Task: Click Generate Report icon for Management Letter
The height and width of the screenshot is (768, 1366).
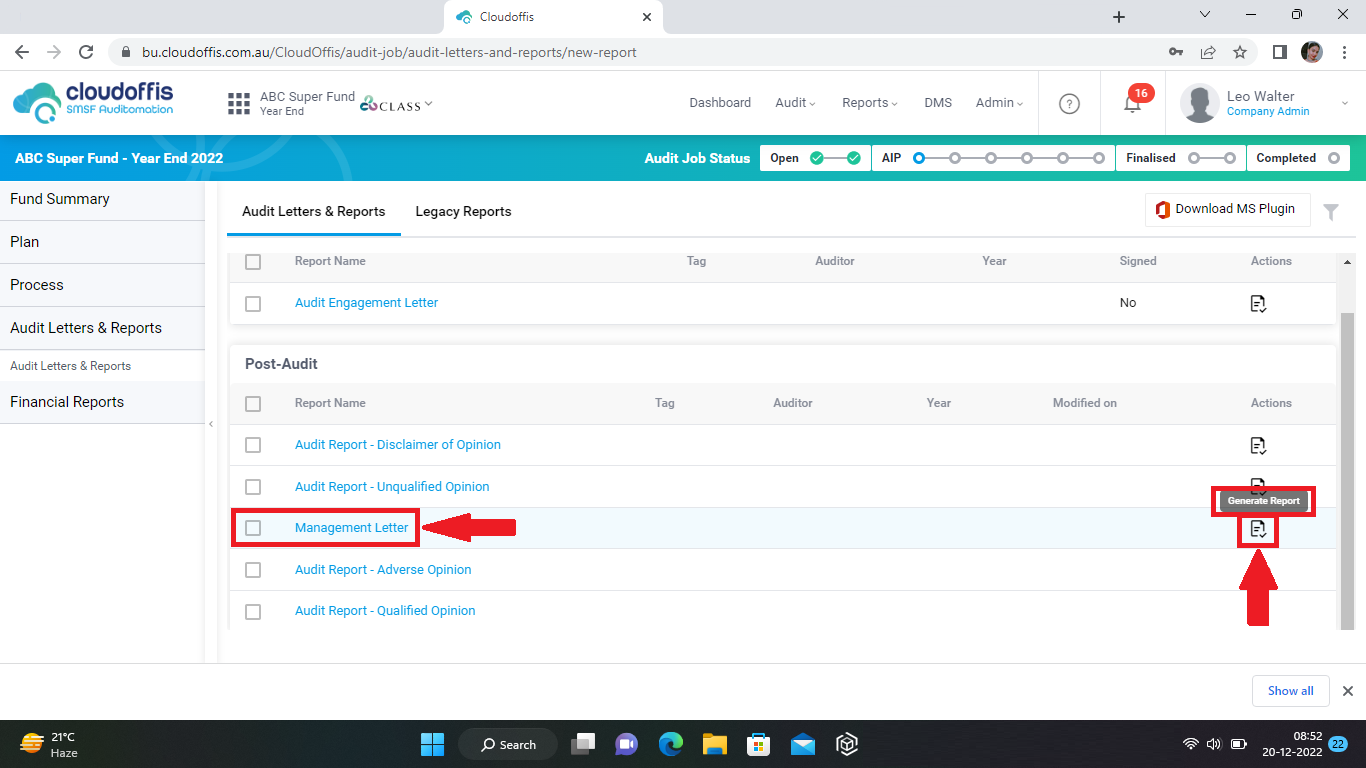Action: click(1258, 529)
